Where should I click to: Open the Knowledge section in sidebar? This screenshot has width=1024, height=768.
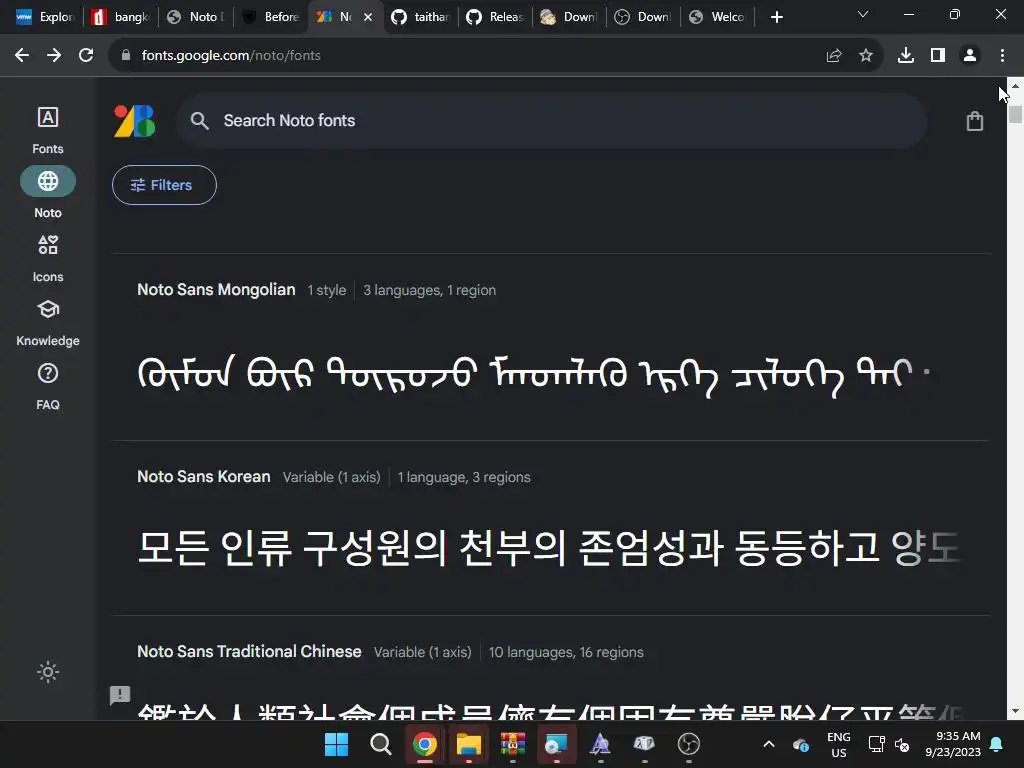click(48, 323)
